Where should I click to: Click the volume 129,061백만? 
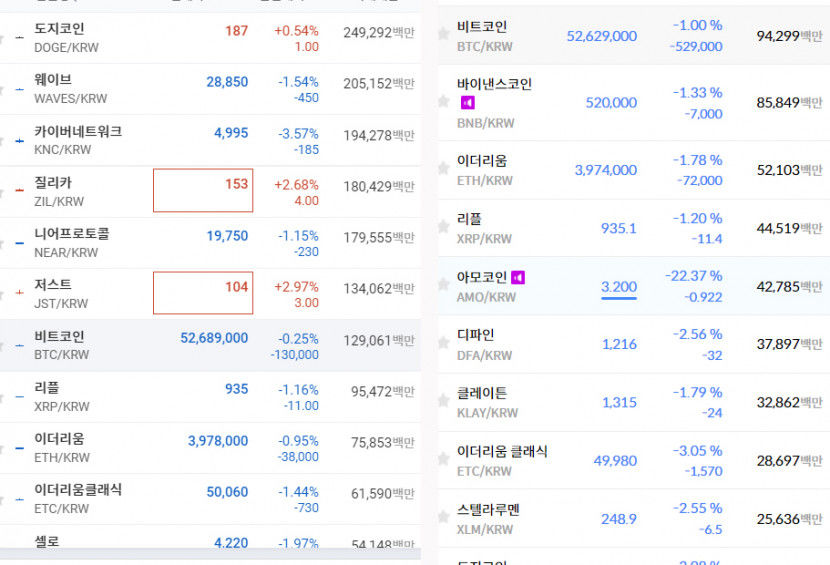[378, 340]
